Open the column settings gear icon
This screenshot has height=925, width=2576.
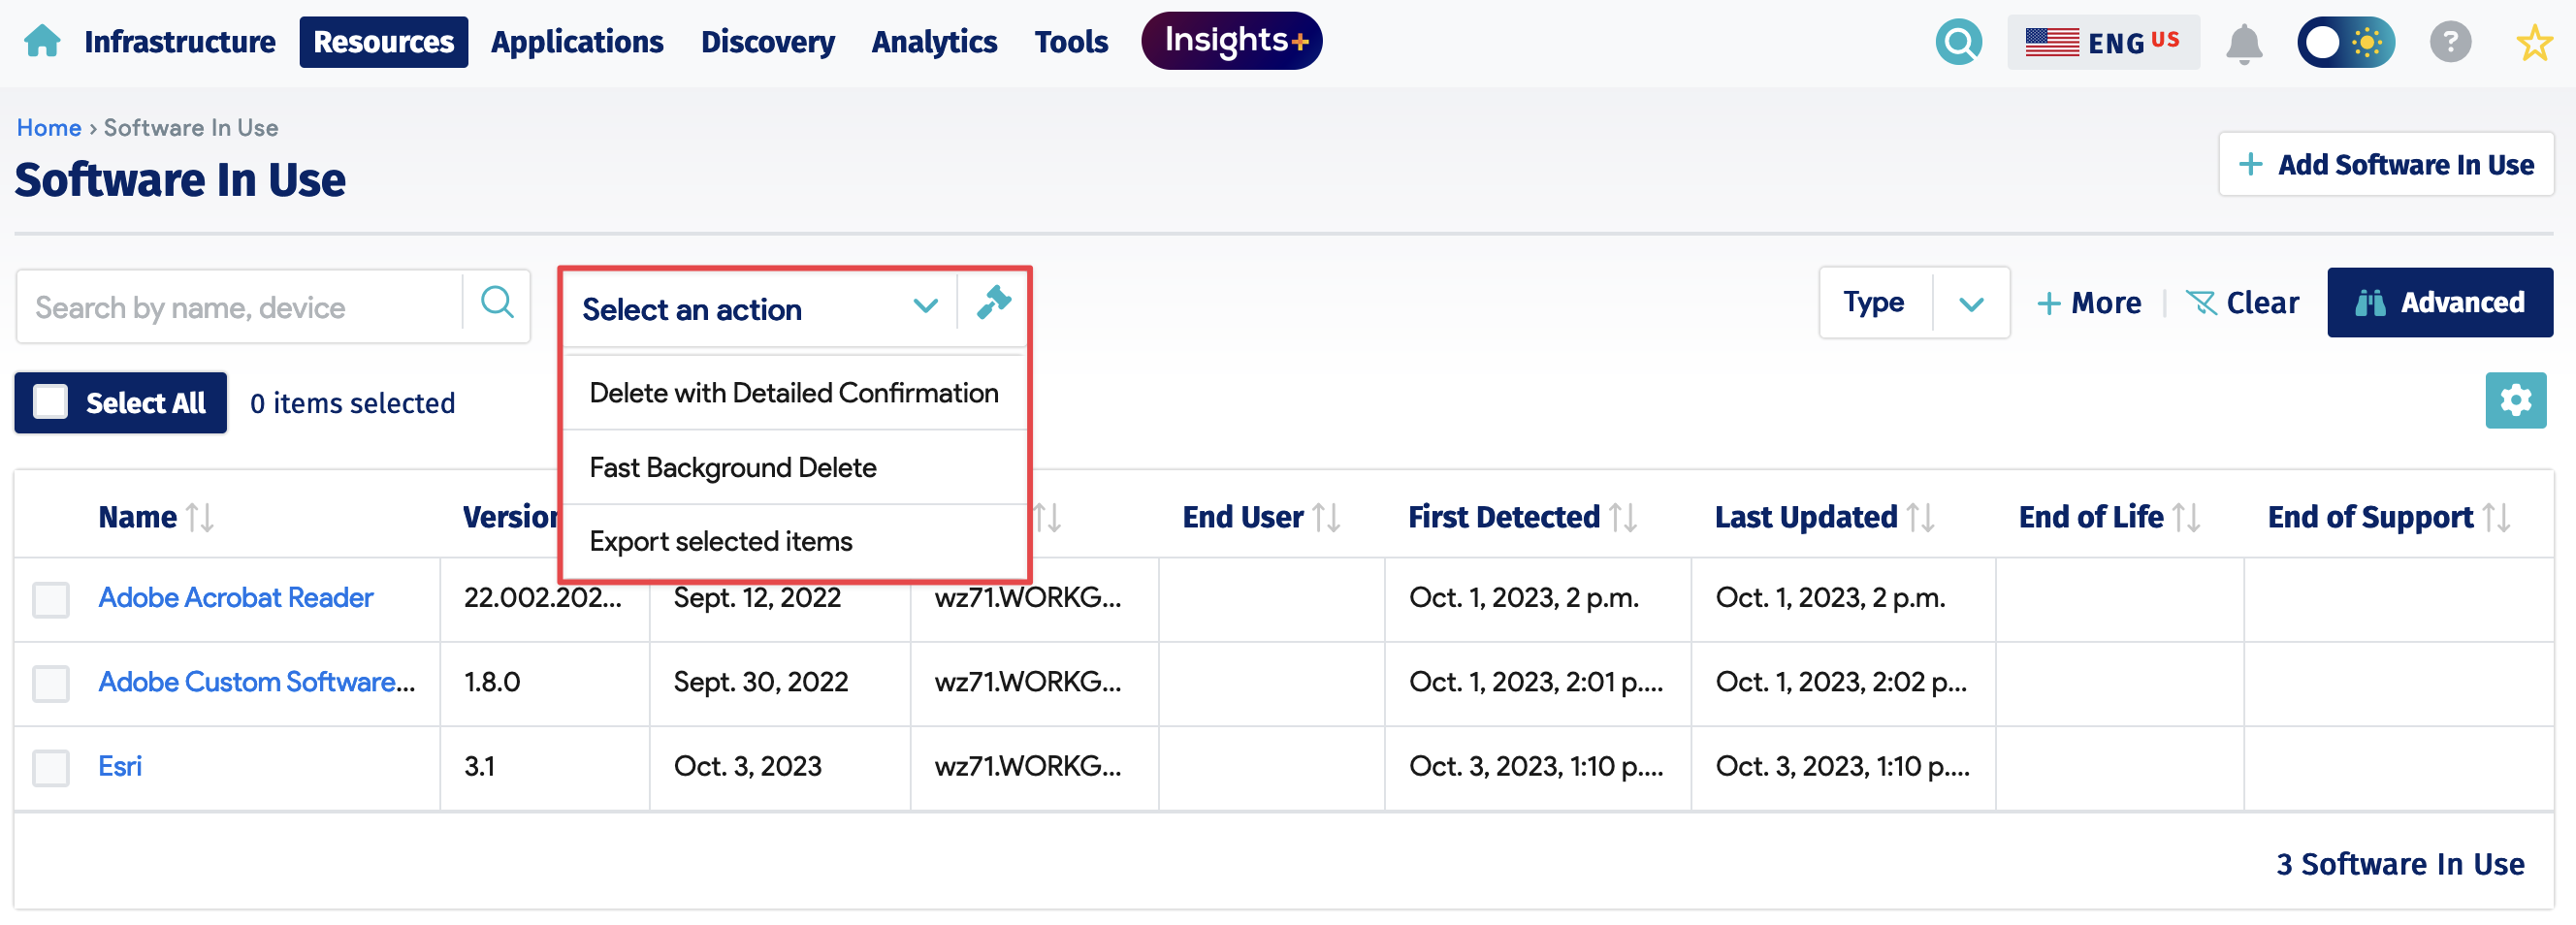[x=2514, y=400]
